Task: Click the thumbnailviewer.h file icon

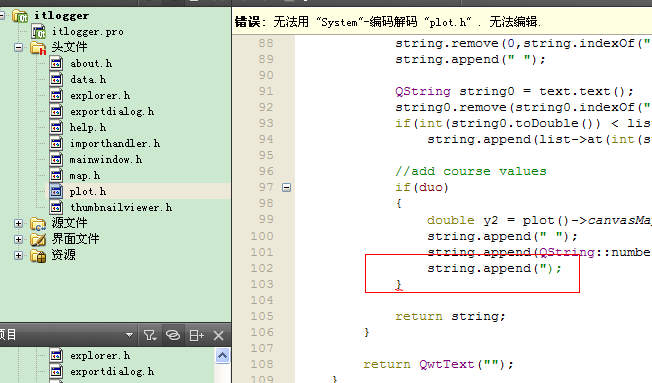Action: (x=56, y=208)
